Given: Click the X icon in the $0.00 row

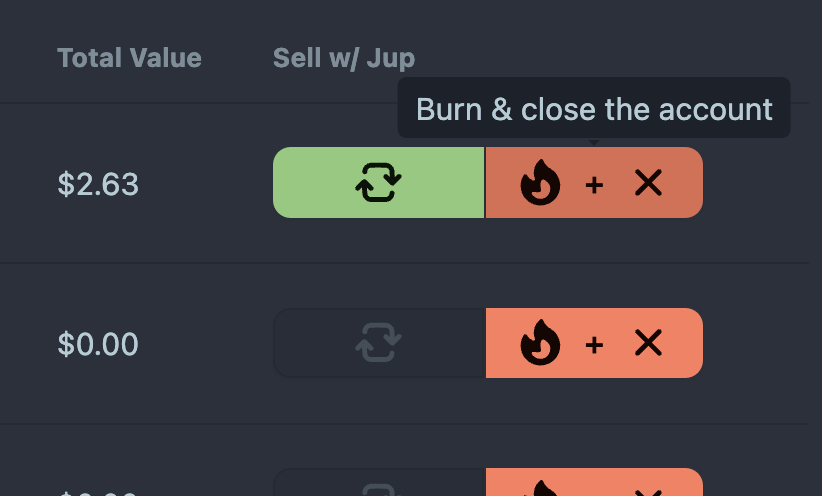Looking at the screenshot, I should point(648,344).
